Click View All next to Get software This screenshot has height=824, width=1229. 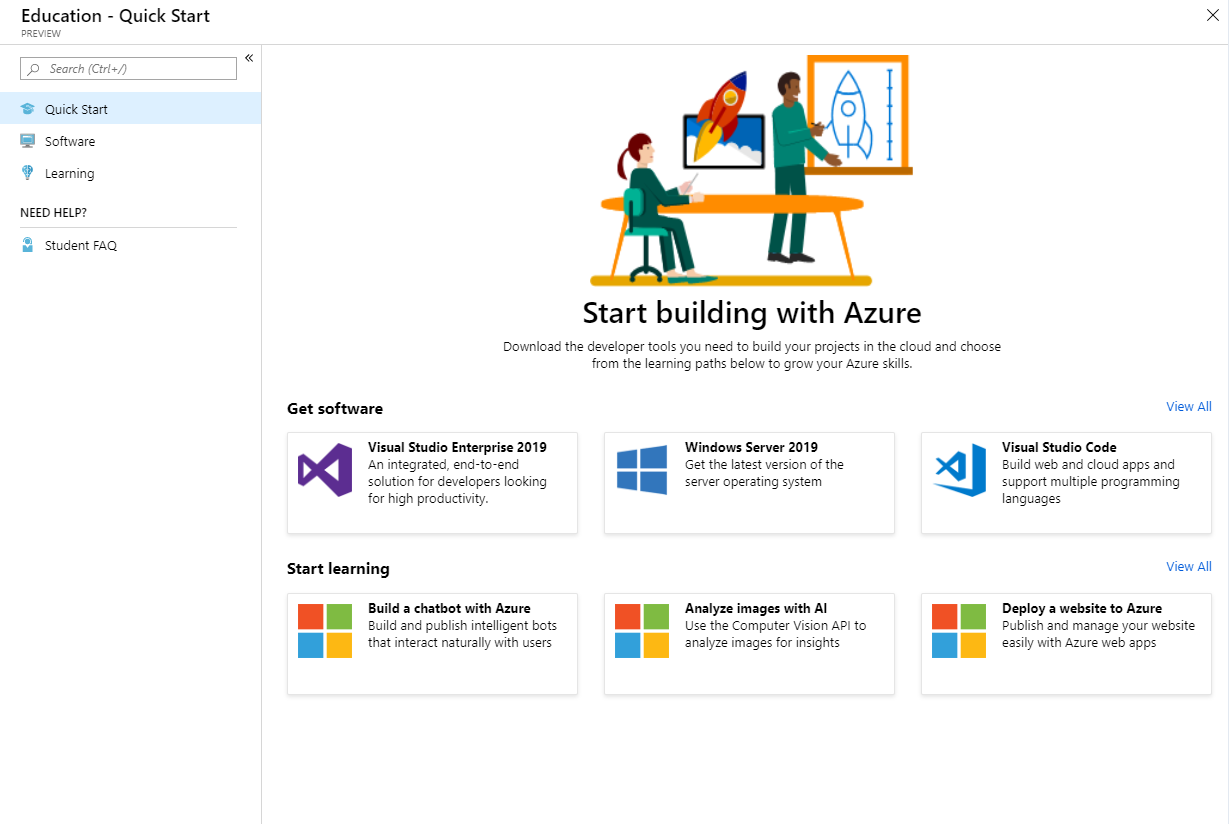(1188, 406)
